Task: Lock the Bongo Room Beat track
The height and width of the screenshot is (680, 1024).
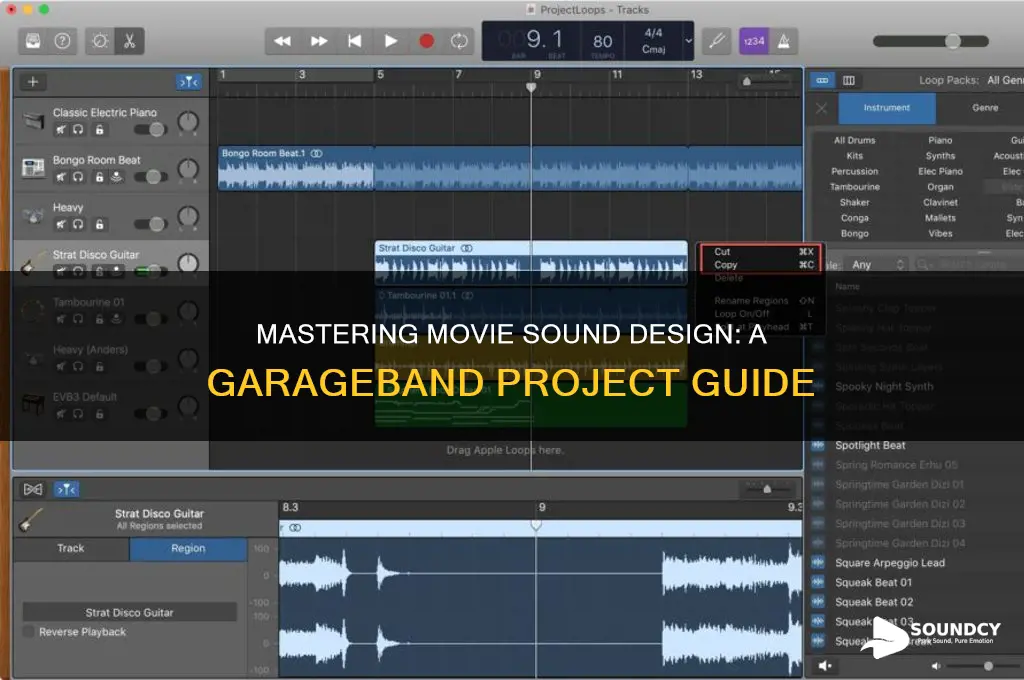Action: (x=99, y=177)
